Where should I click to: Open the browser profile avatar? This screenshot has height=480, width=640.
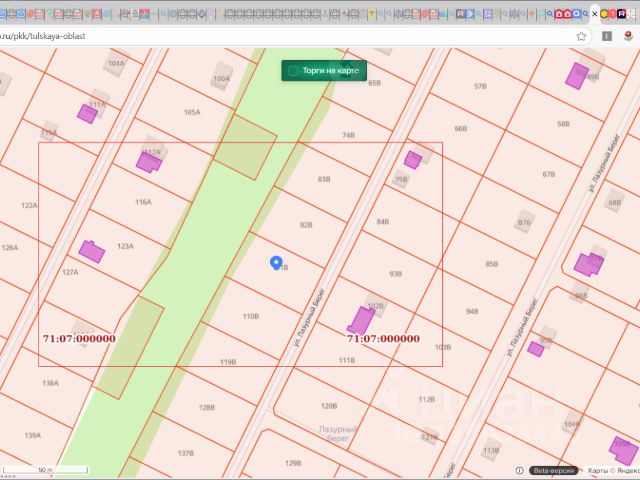tap(629, 36)
